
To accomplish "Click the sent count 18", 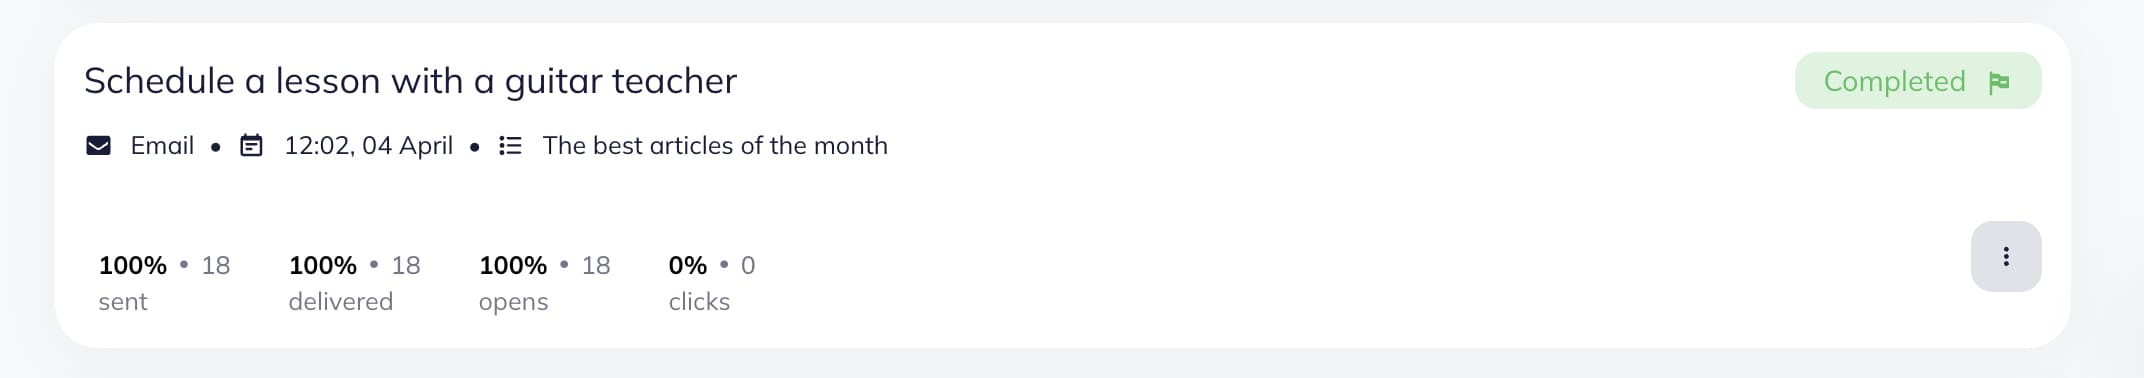I will click(x=216, y=265).
